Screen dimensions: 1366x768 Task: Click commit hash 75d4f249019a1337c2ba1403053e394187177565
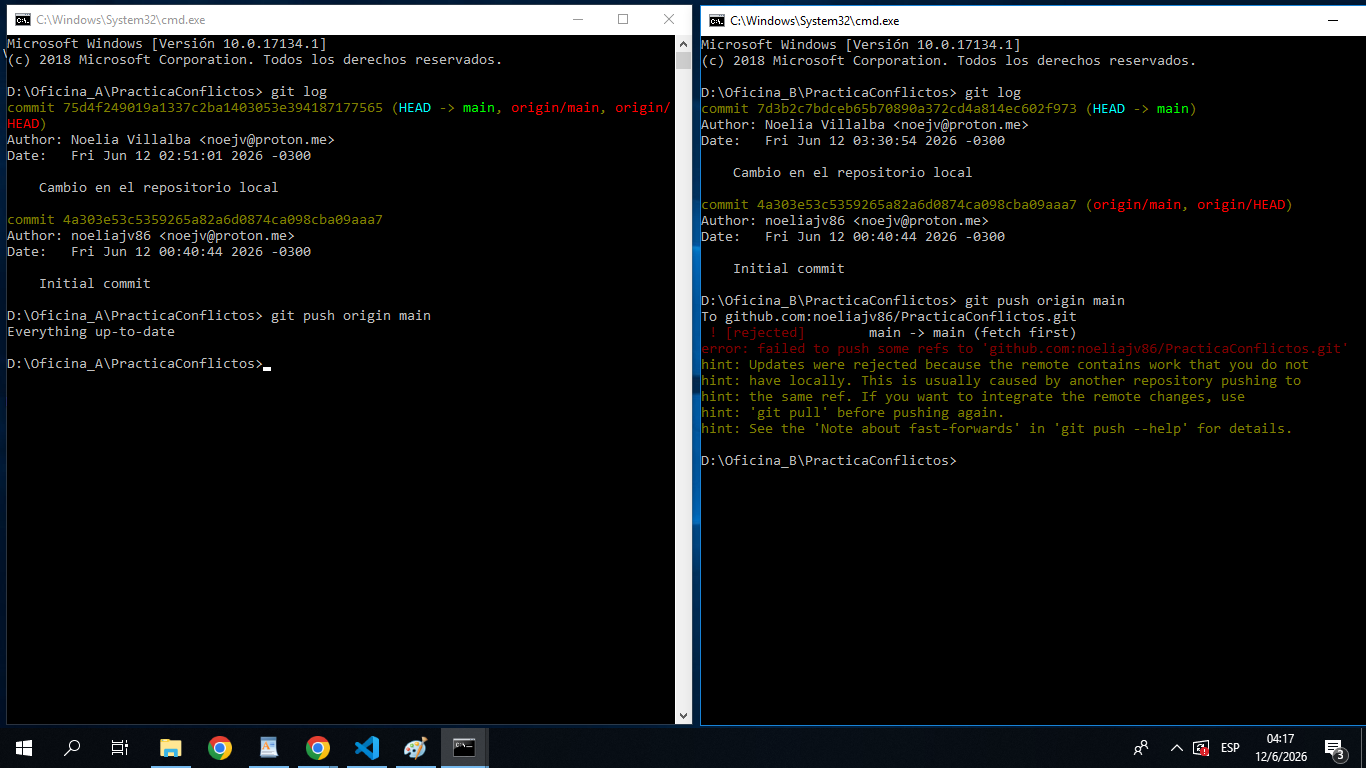(223, 108)
